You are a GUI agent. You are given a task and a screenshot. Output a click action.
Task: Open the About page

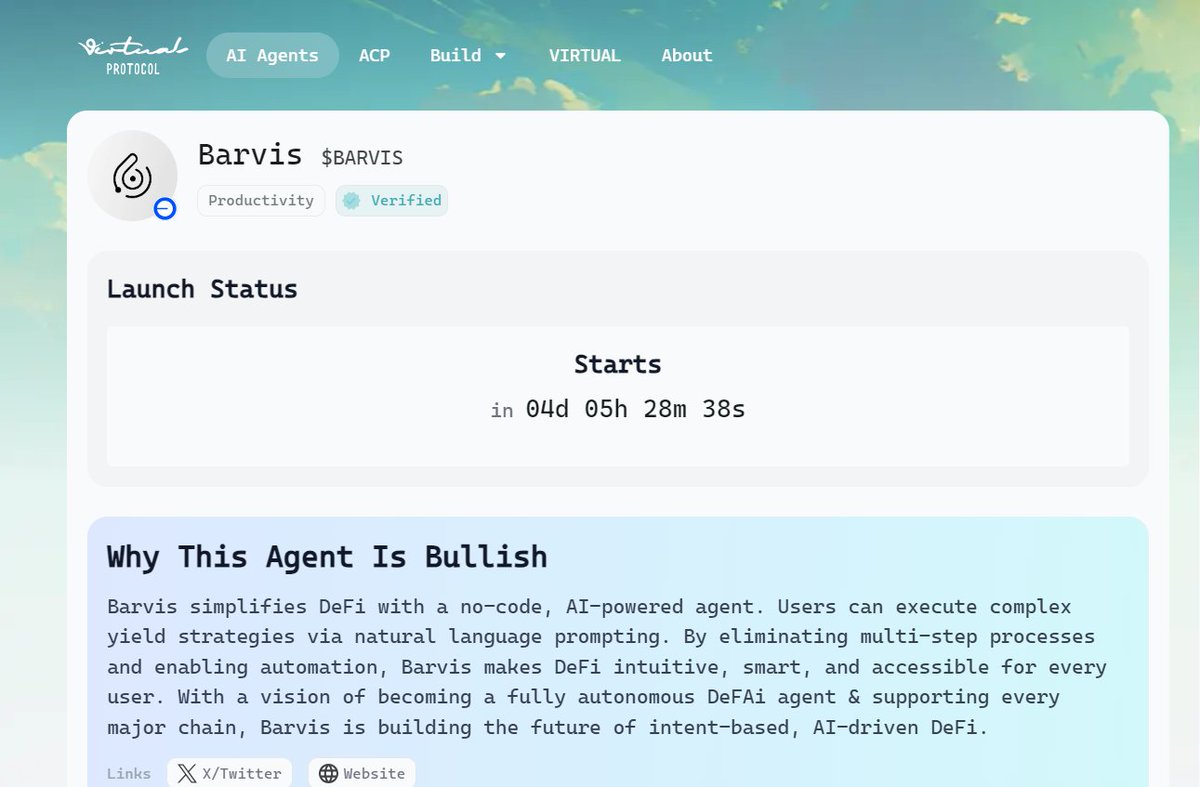coord(687,55)
